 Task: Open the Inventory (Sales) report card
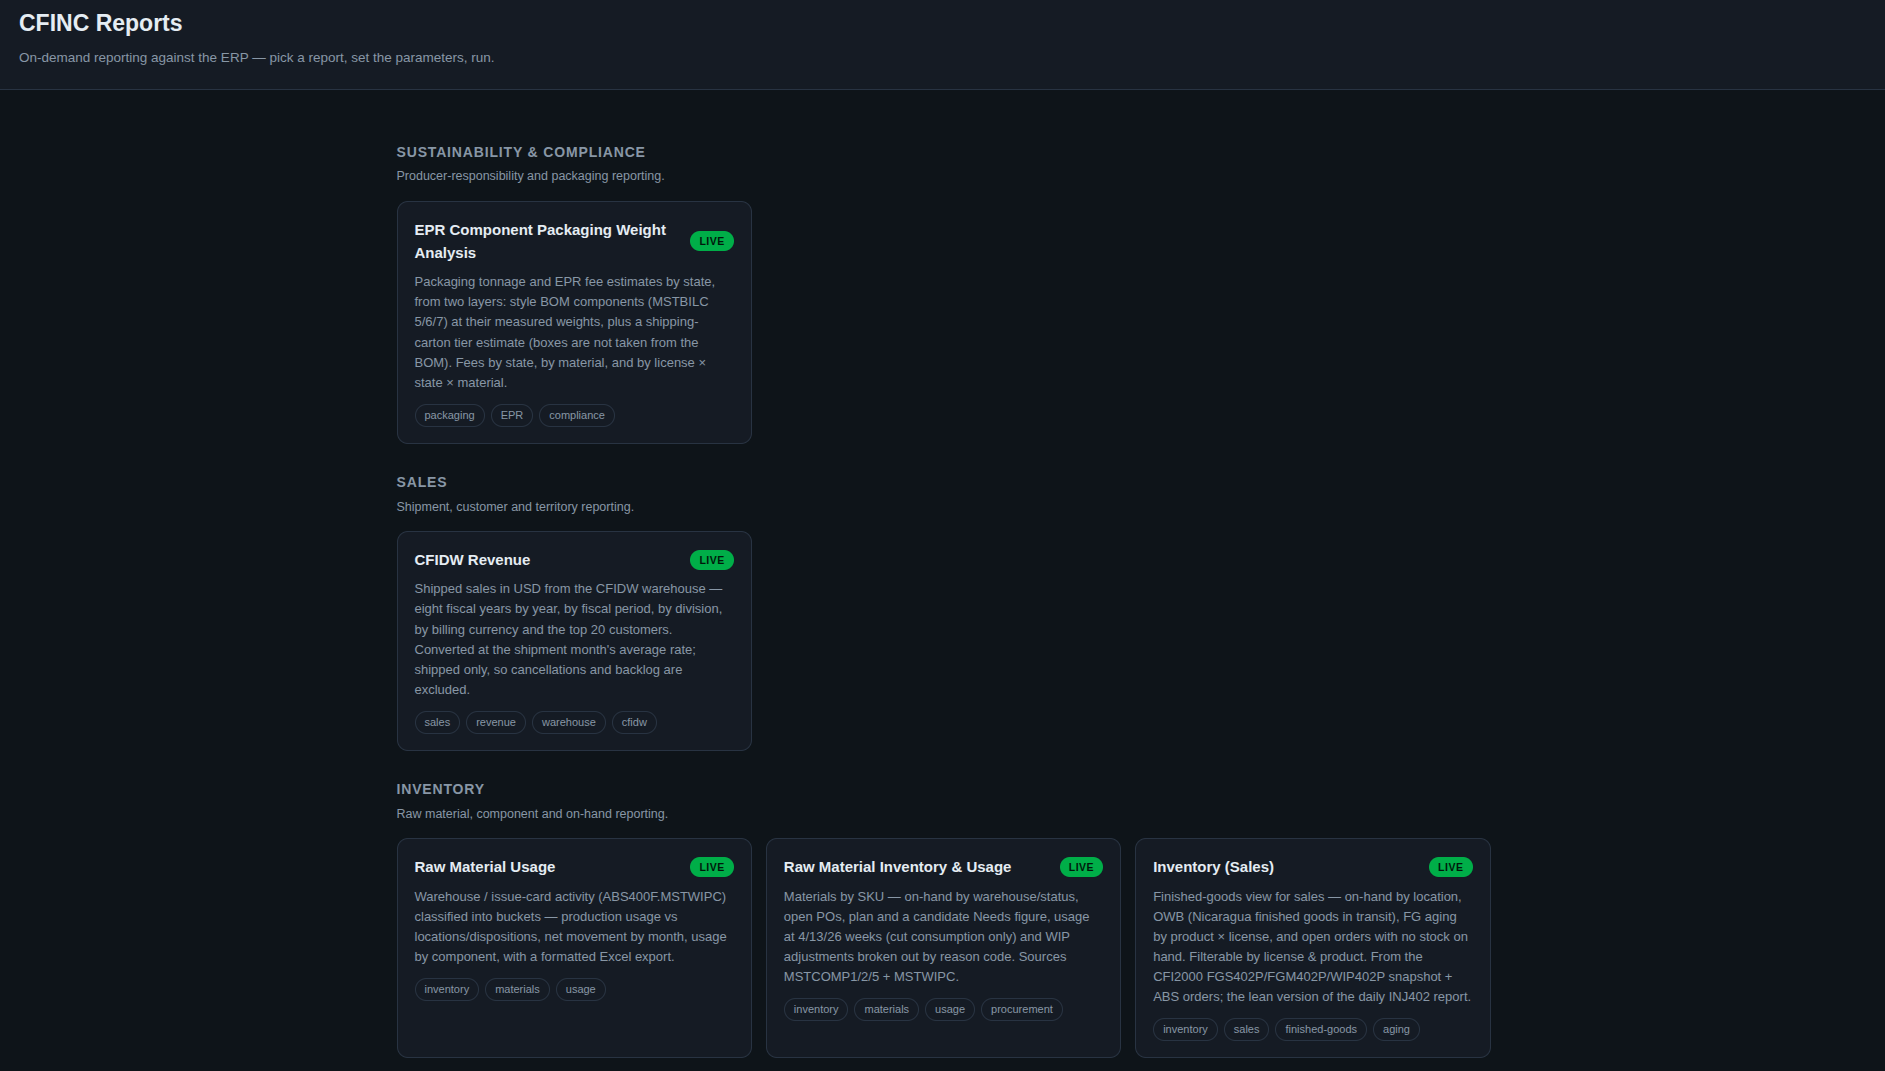pos(1312,948)
